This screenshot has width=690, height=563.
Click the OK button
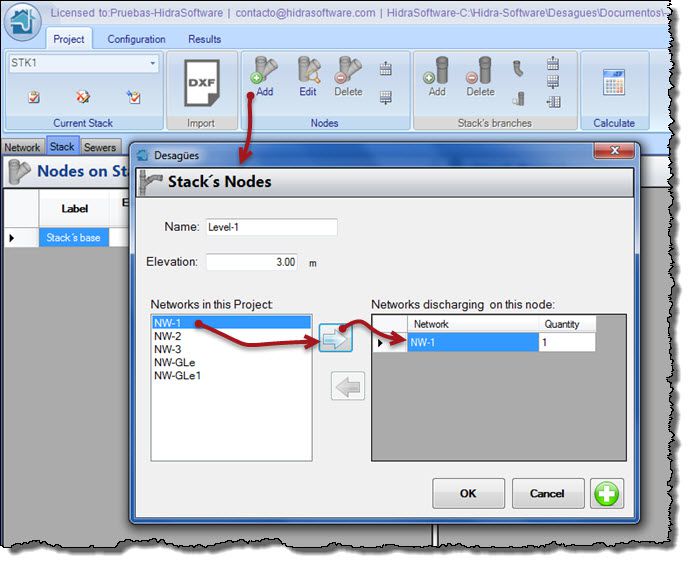coord(468,493)
